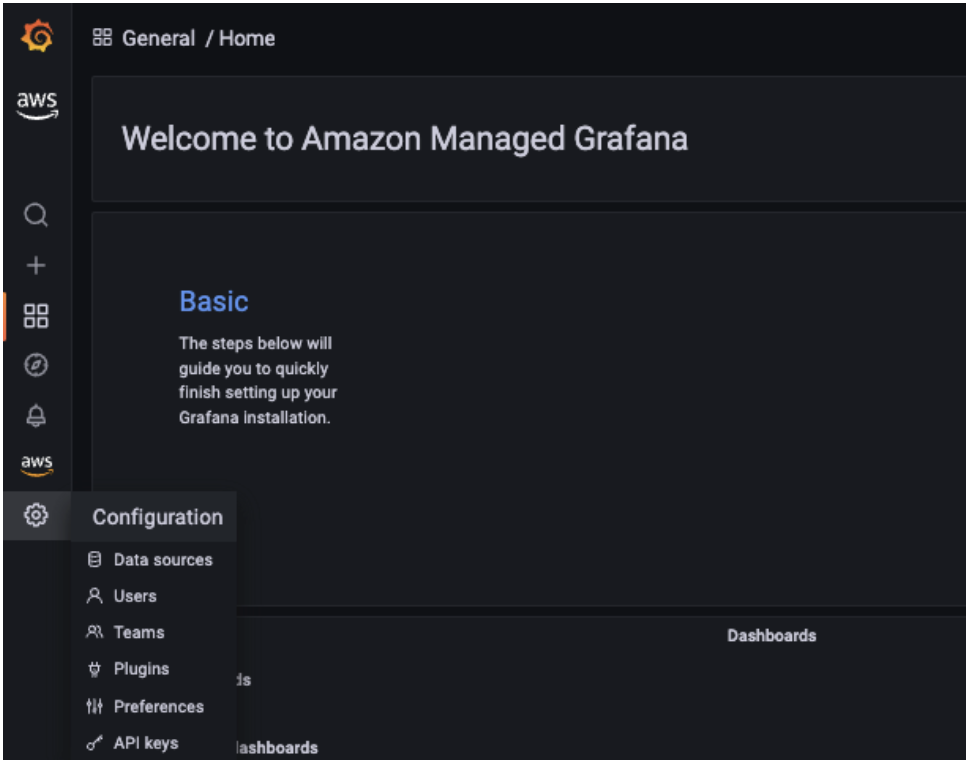Open the Alerting bell icon
Image resolution: width=966 pixels, height=760 pixels.
click(36, 416)
